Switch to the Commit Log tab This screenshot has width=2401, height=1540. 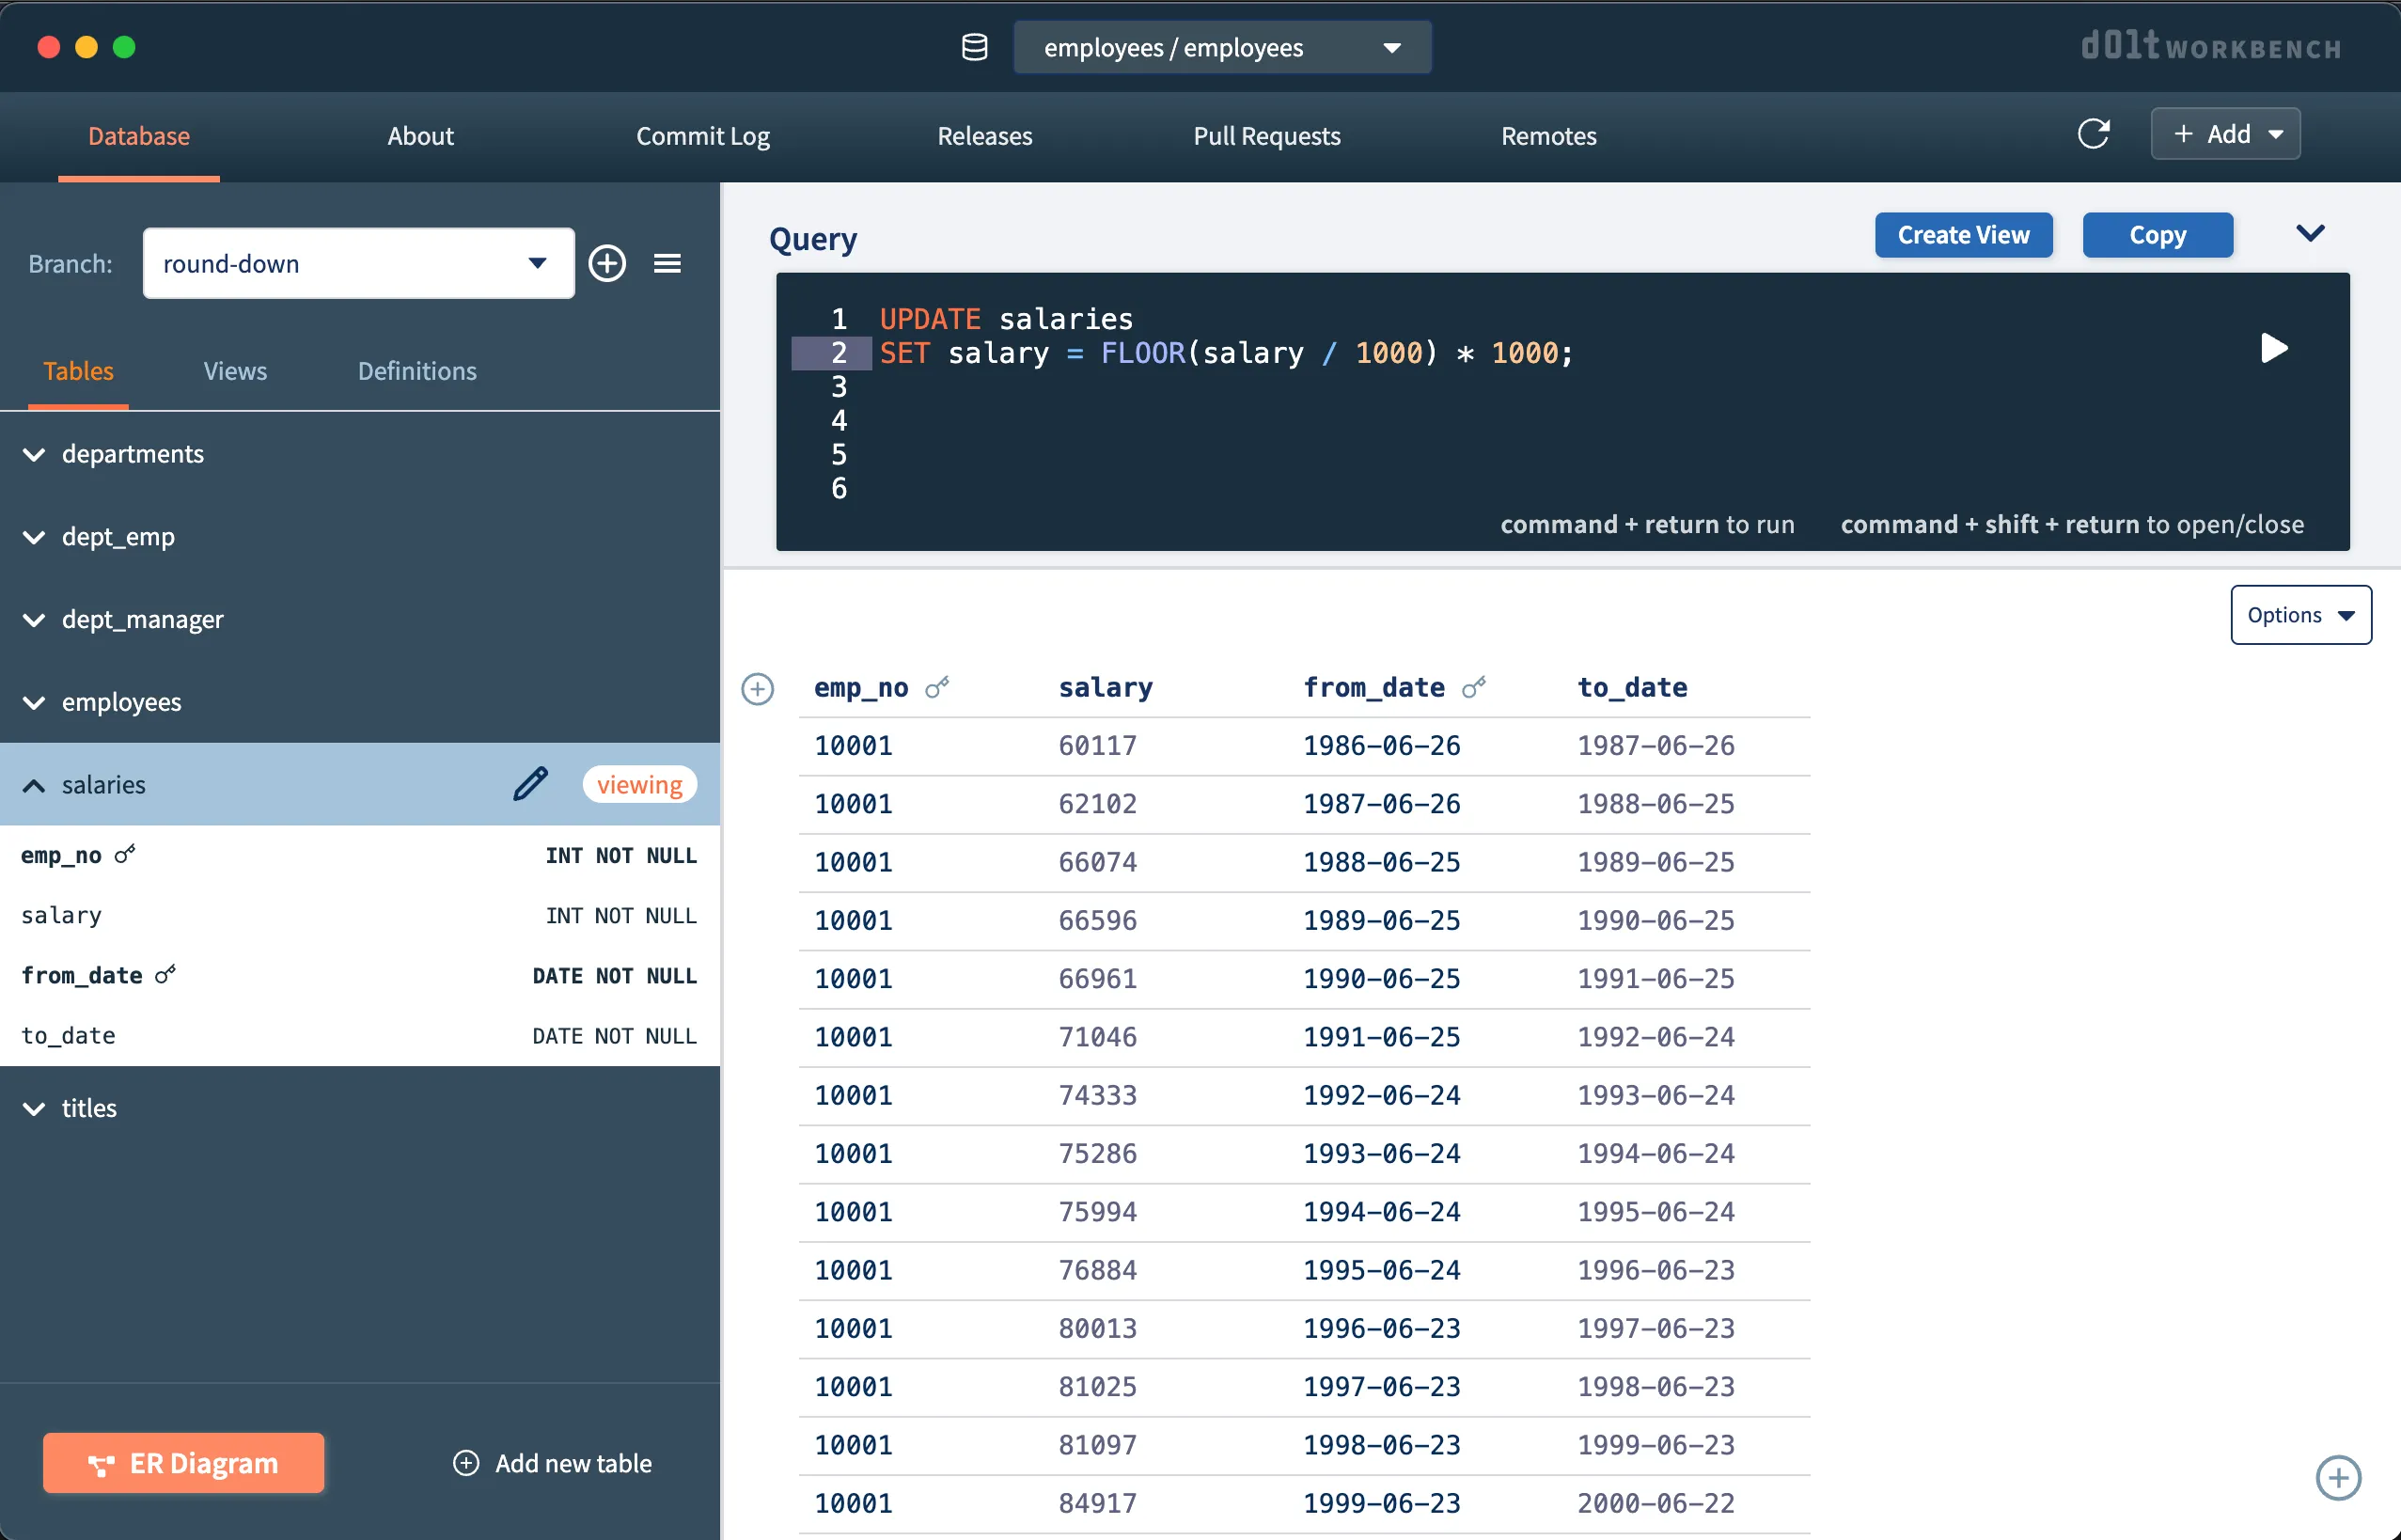(702, 136)
